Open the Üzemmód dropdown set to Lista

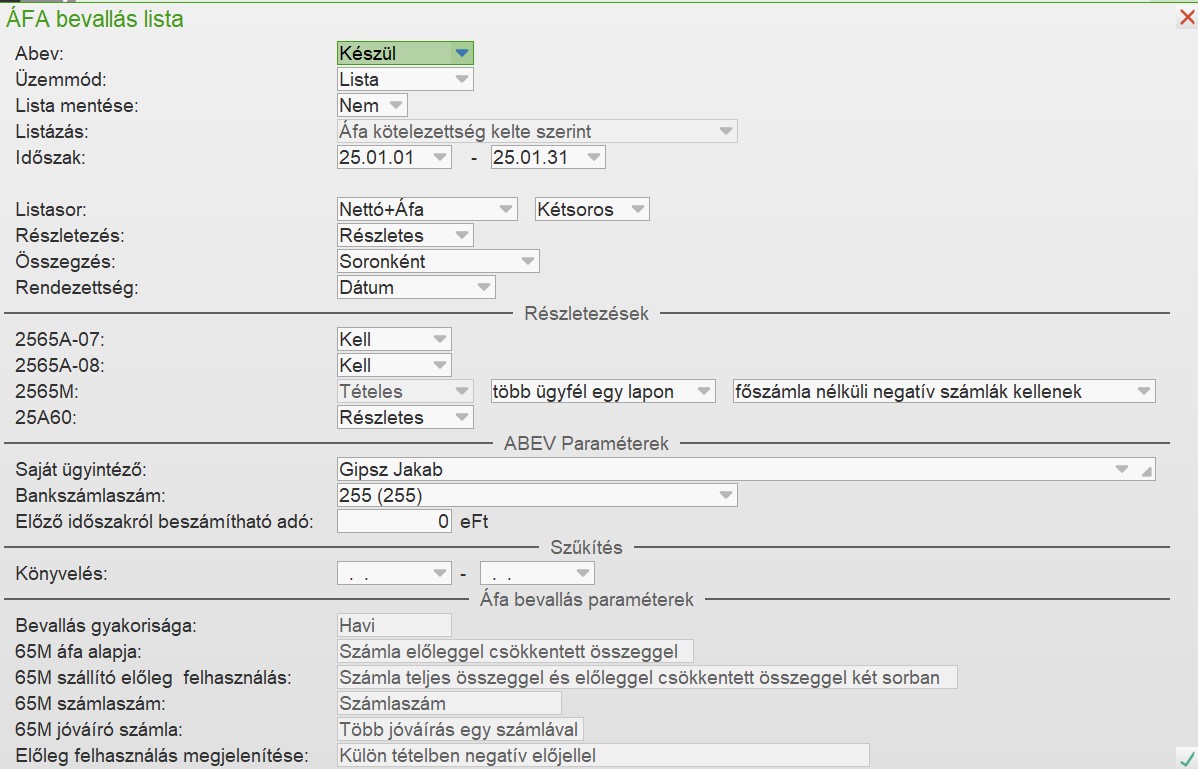pos(405,79)
